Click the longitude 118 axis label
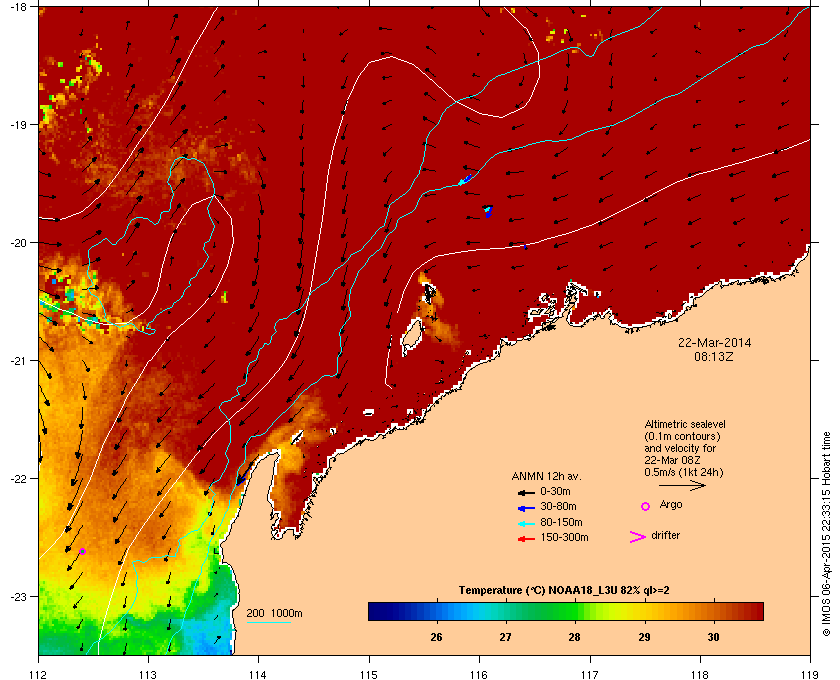The image size is (840, 680). pos(700,675)
